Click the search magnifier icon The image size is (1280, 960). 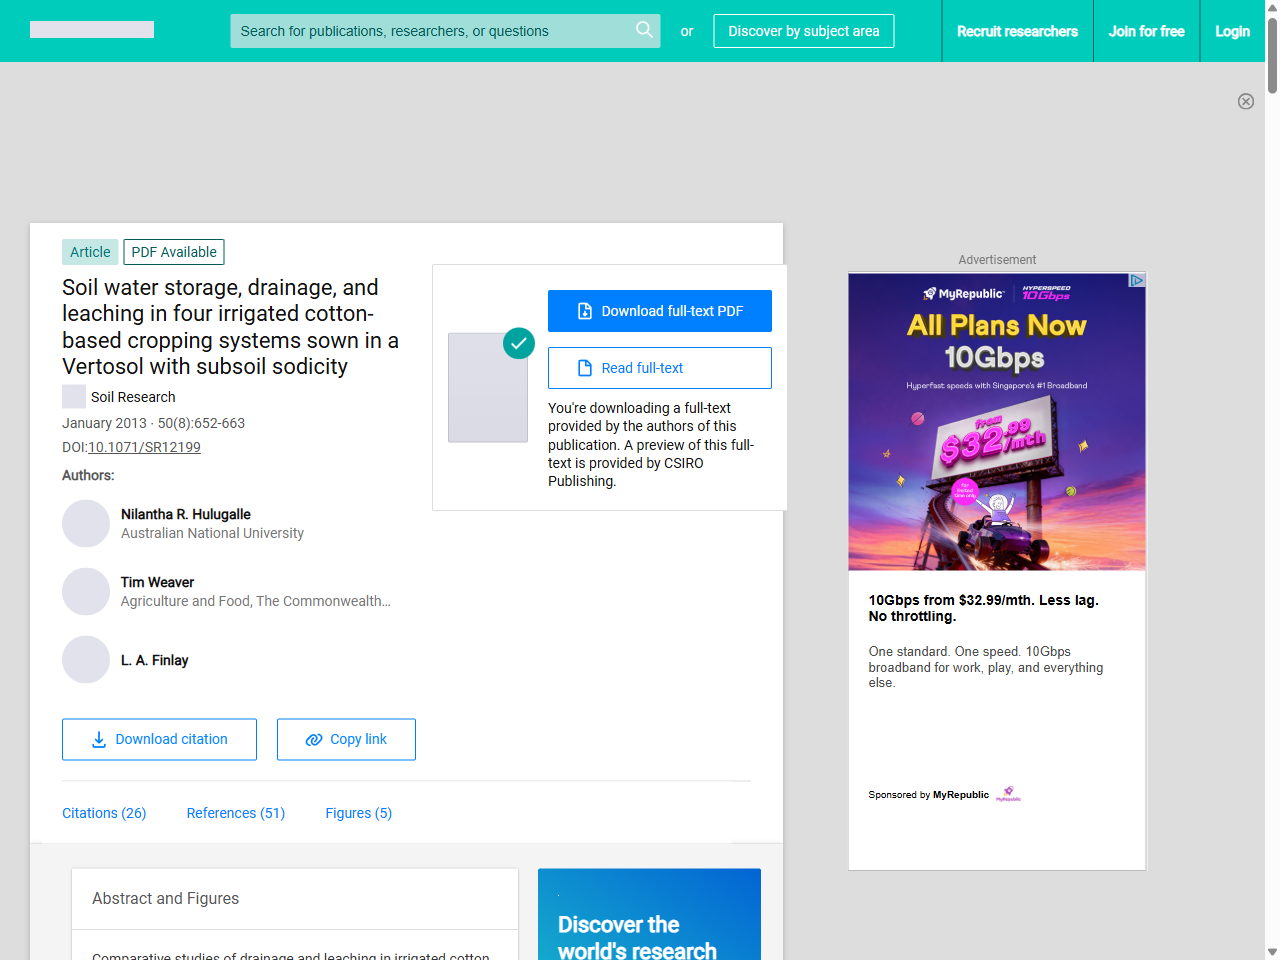(644, 30)
